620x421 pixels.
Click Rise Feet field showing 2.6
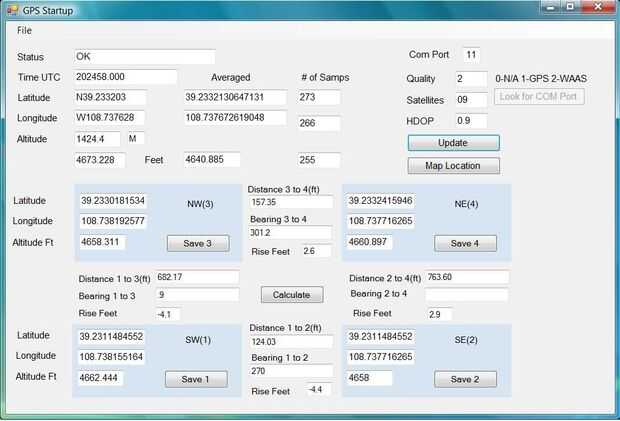316,251
